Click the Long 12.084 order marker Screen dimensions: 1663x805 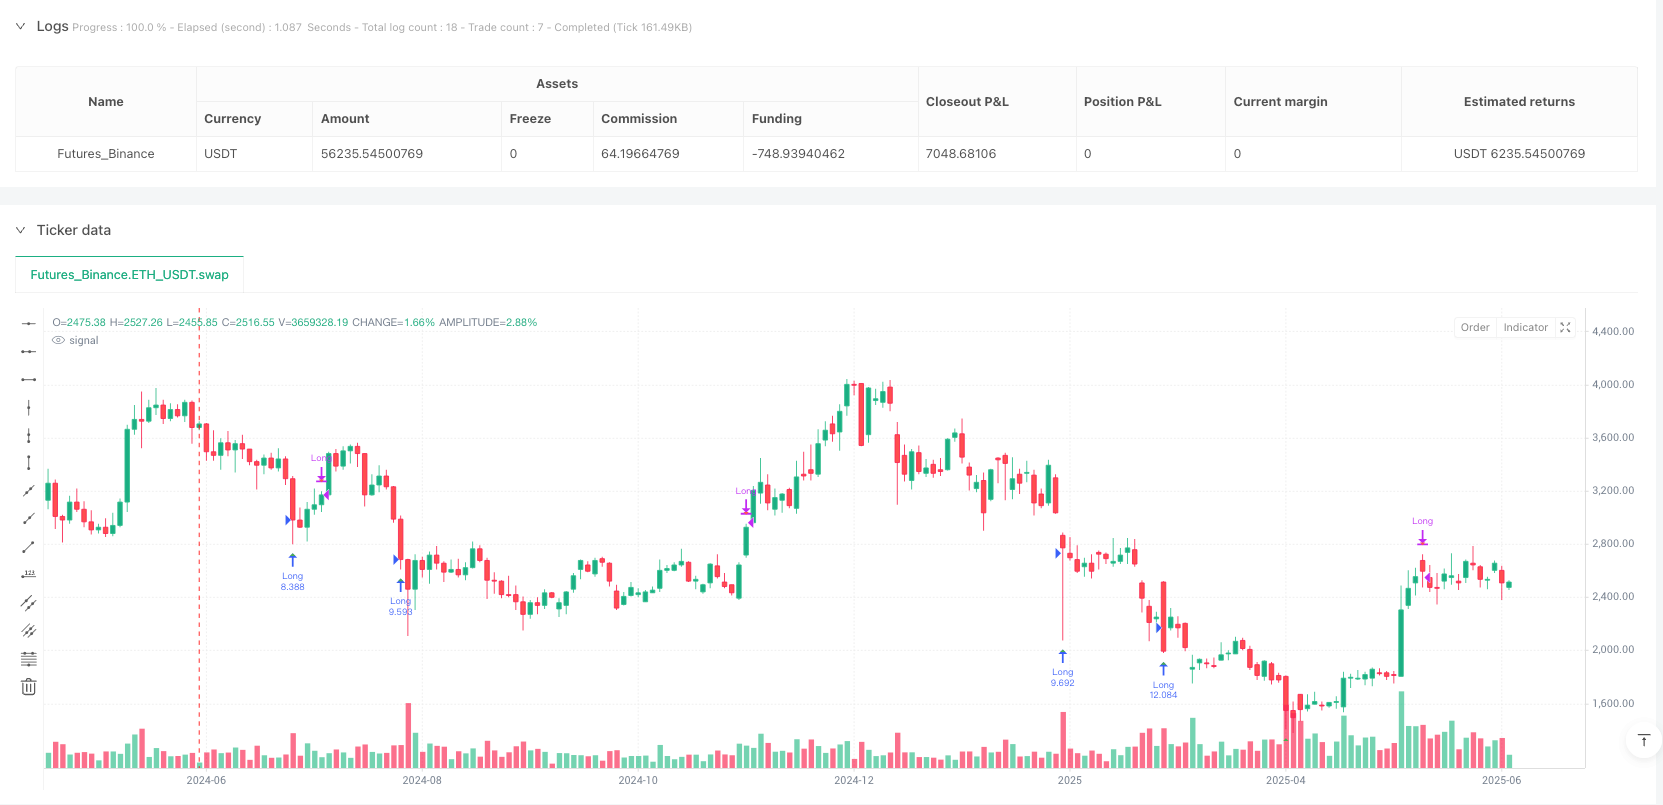click(1163, 680)
